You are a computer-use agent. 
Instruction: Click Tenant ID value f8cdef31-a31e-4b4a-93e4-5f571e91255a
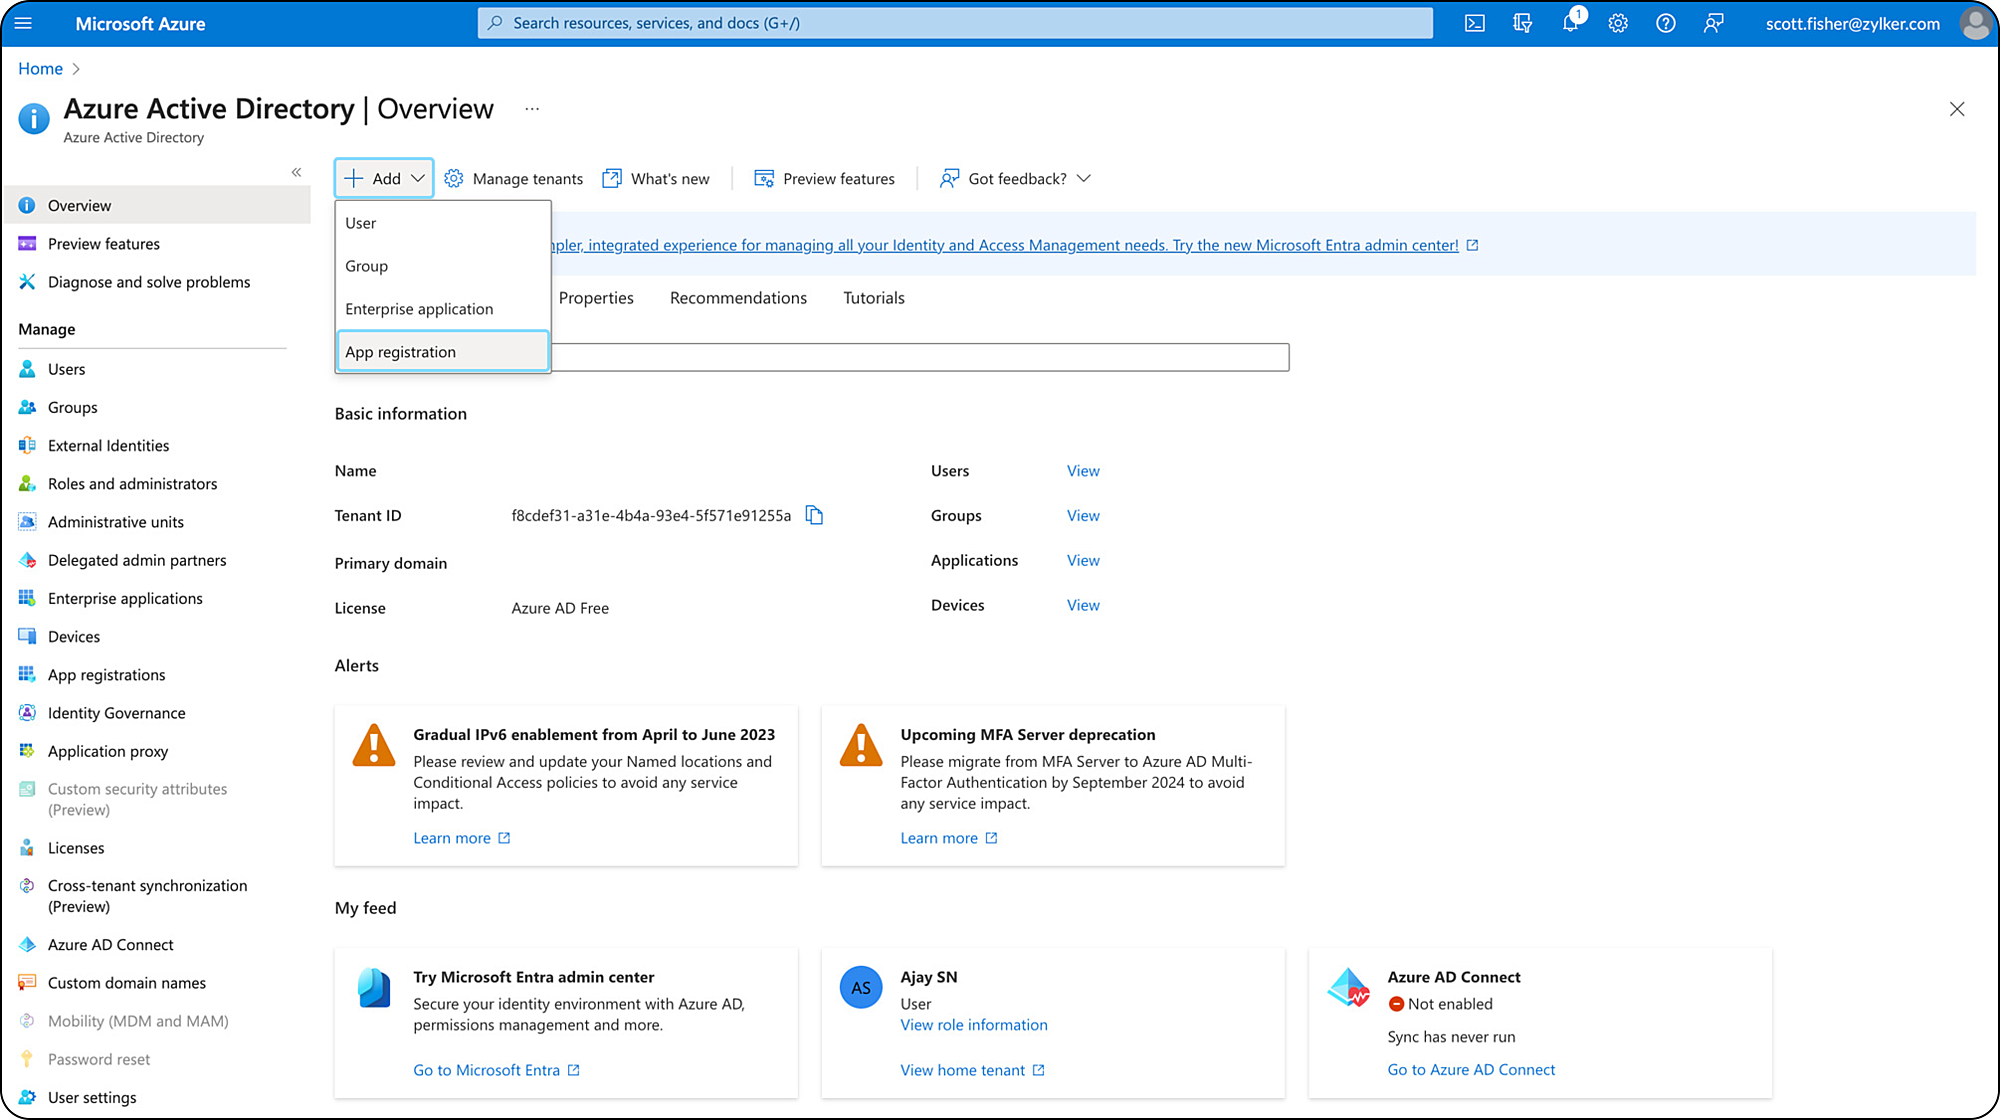[651, 516]
